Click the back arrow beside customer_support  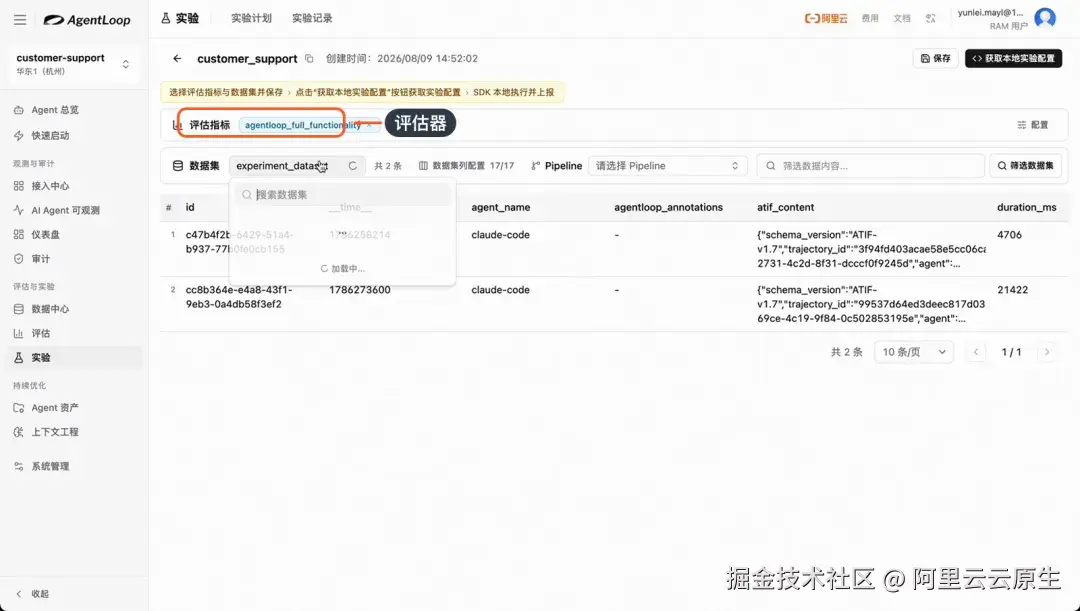[x=177, y=59]
